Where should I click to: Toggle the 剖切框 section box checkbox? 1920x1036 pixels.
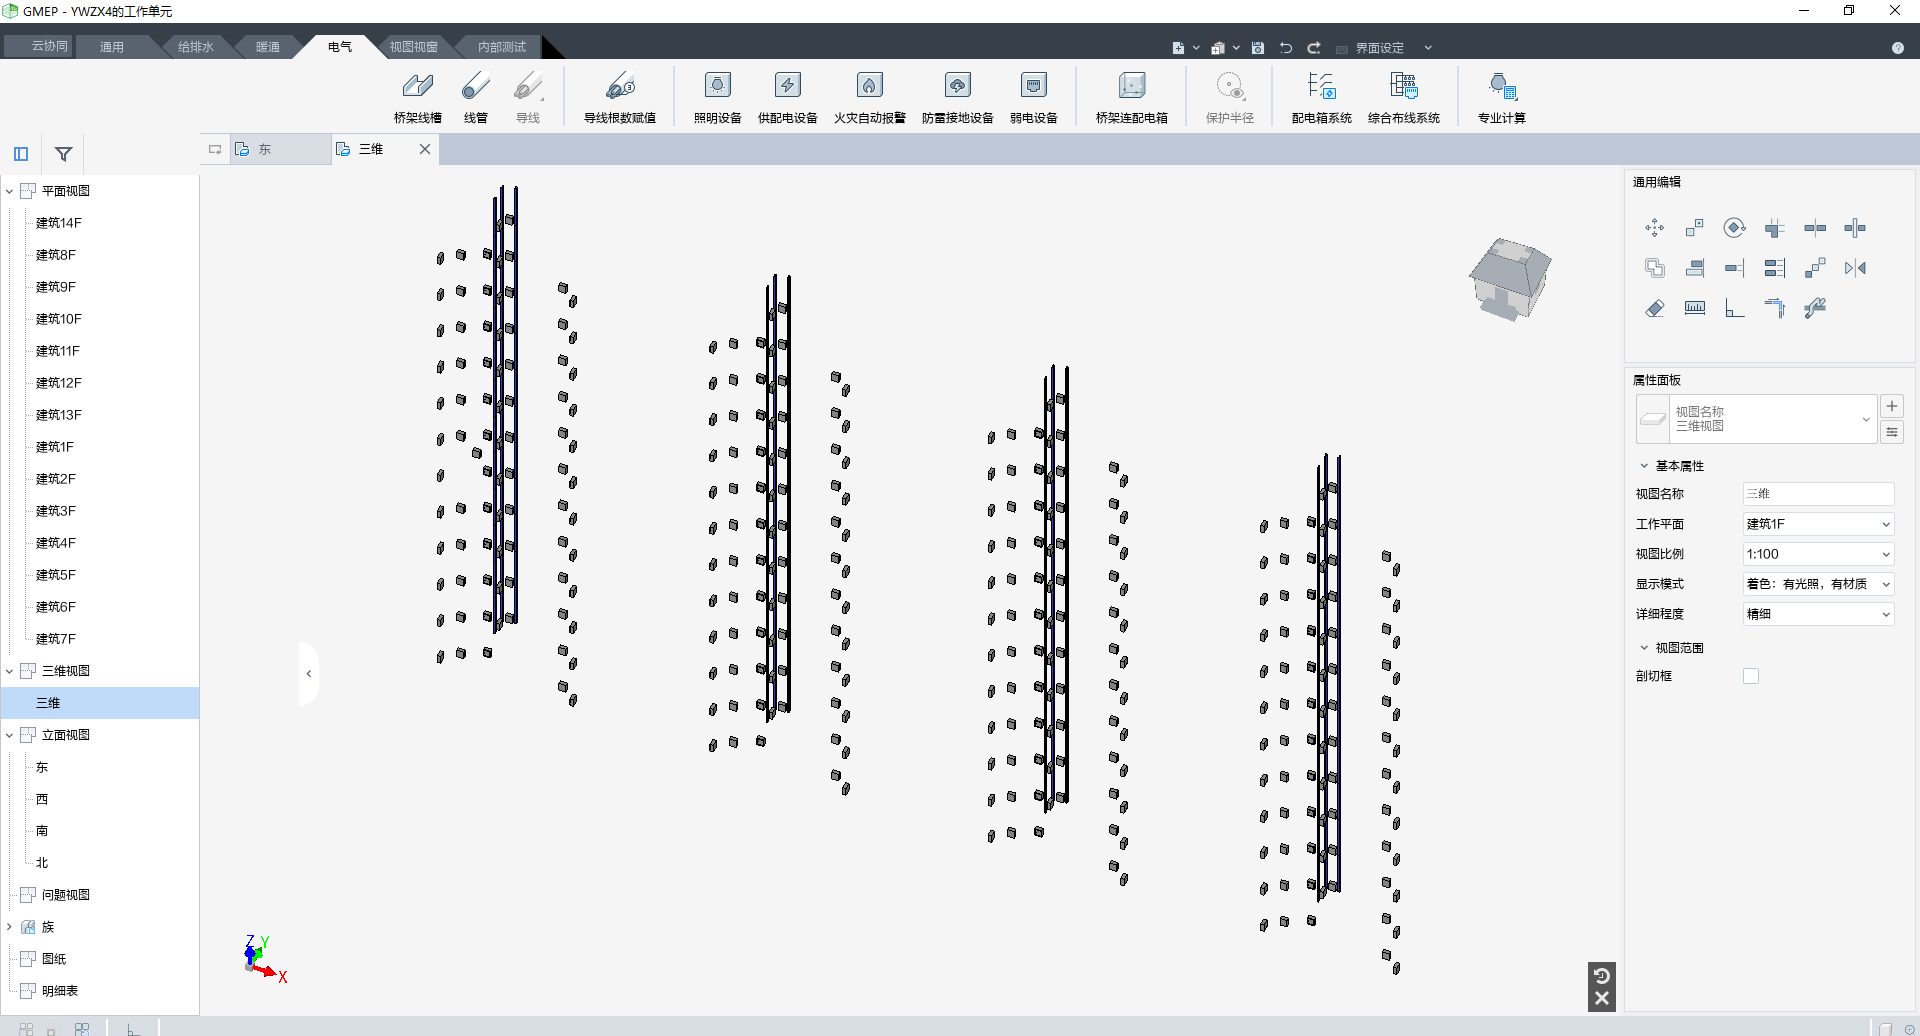(x=1750, y=676)
